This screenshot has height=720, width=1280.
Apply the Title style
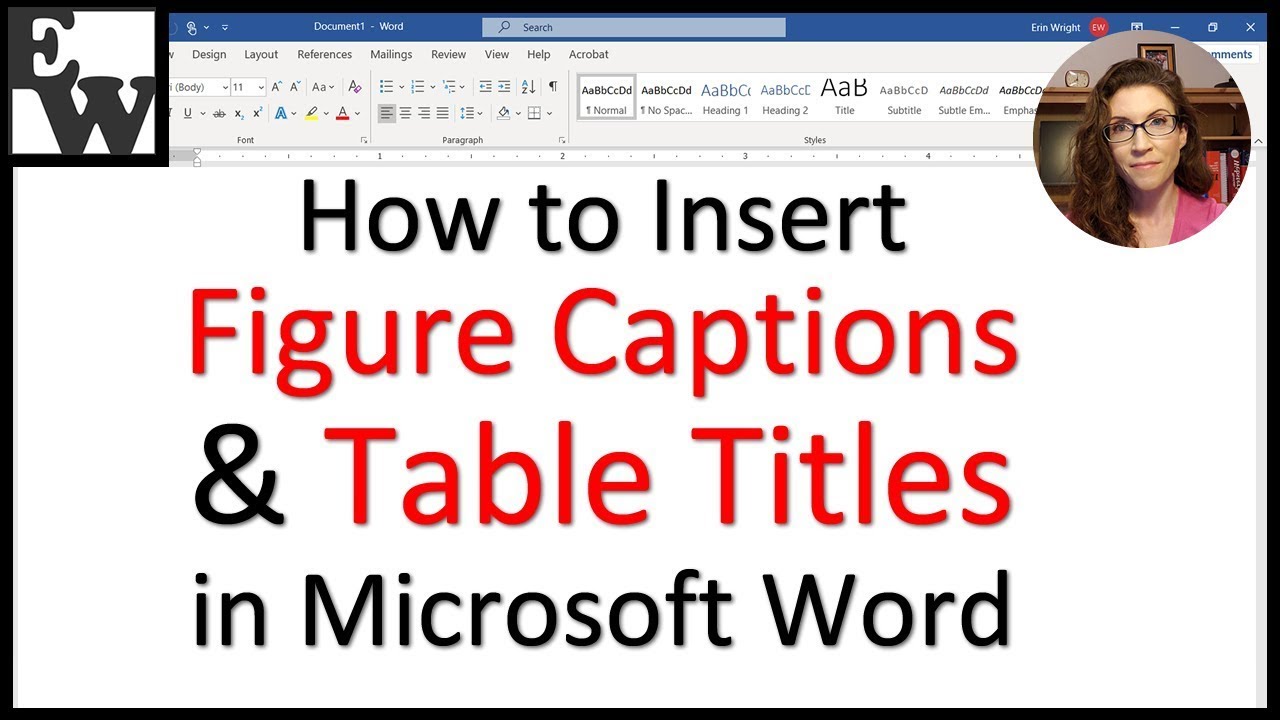point(845,97)
